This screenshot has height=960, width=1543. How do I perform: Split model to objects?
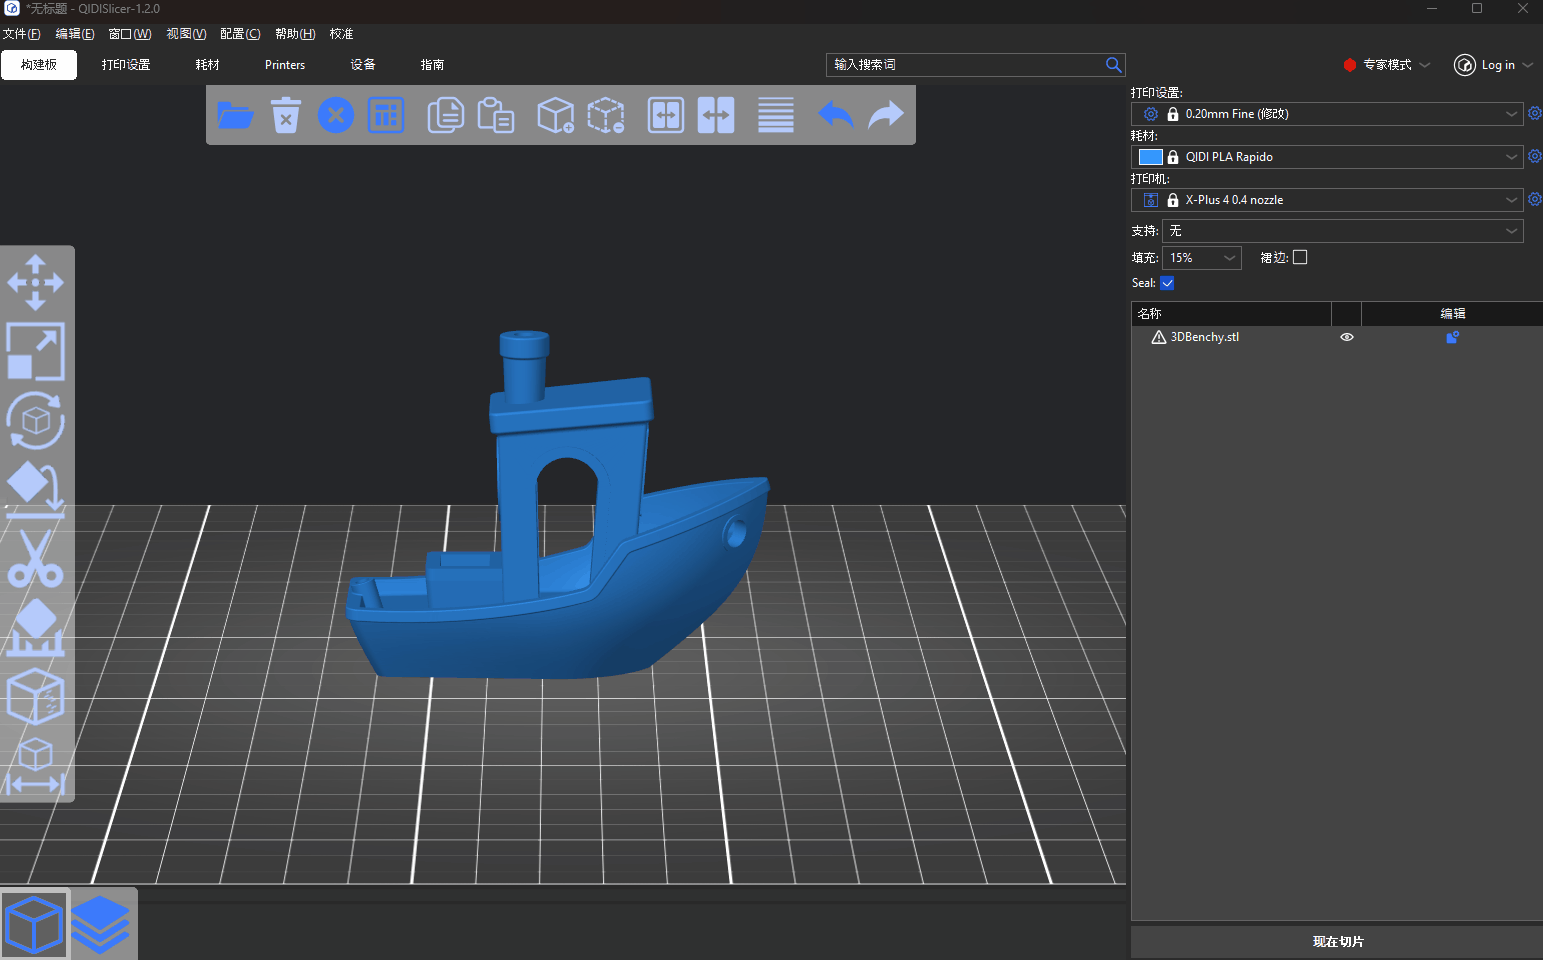[x=666, y=115]
